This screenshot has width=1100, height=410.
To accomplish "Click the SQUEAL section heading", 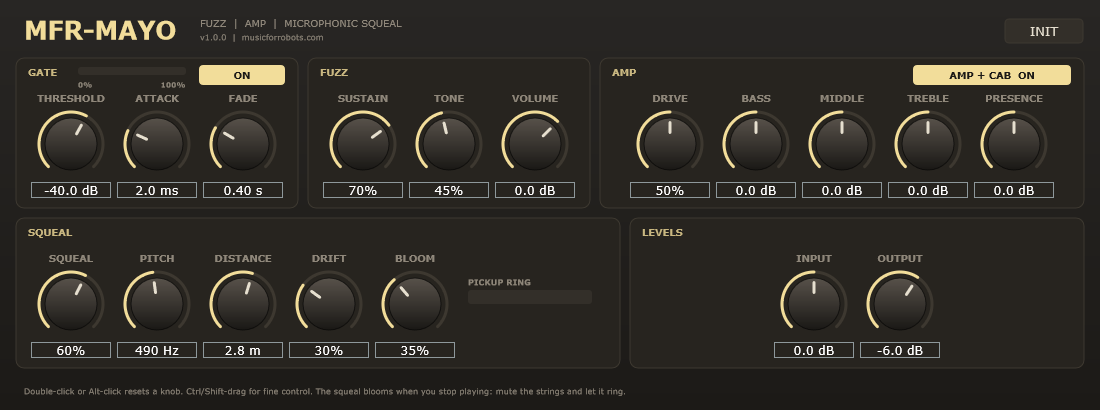I will tap(50, 232).
